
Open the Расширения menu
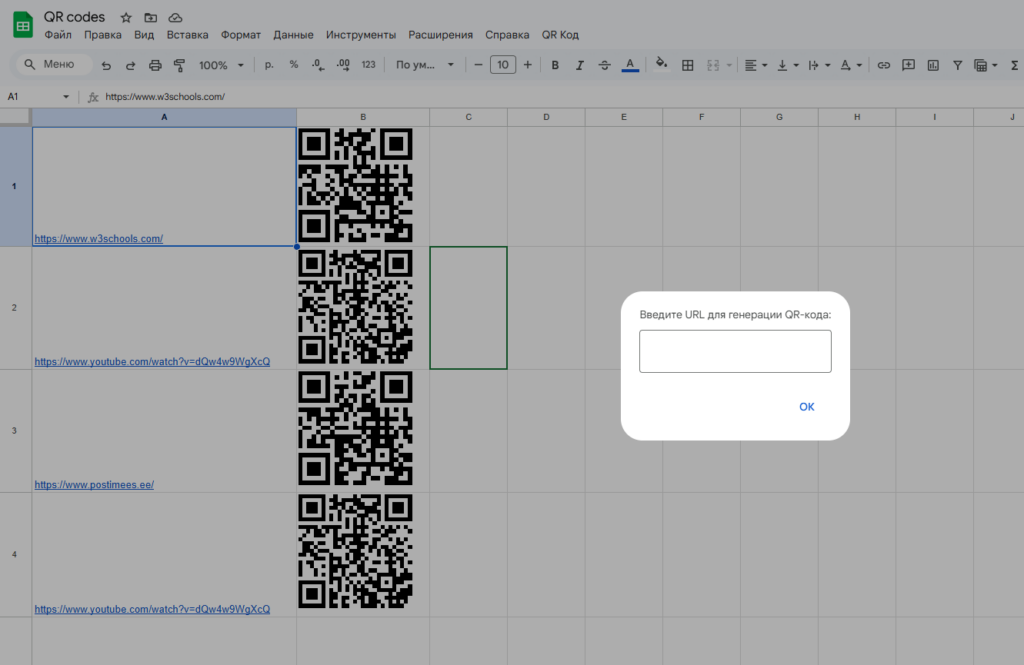pyautogui.click(x=440, y=35)
